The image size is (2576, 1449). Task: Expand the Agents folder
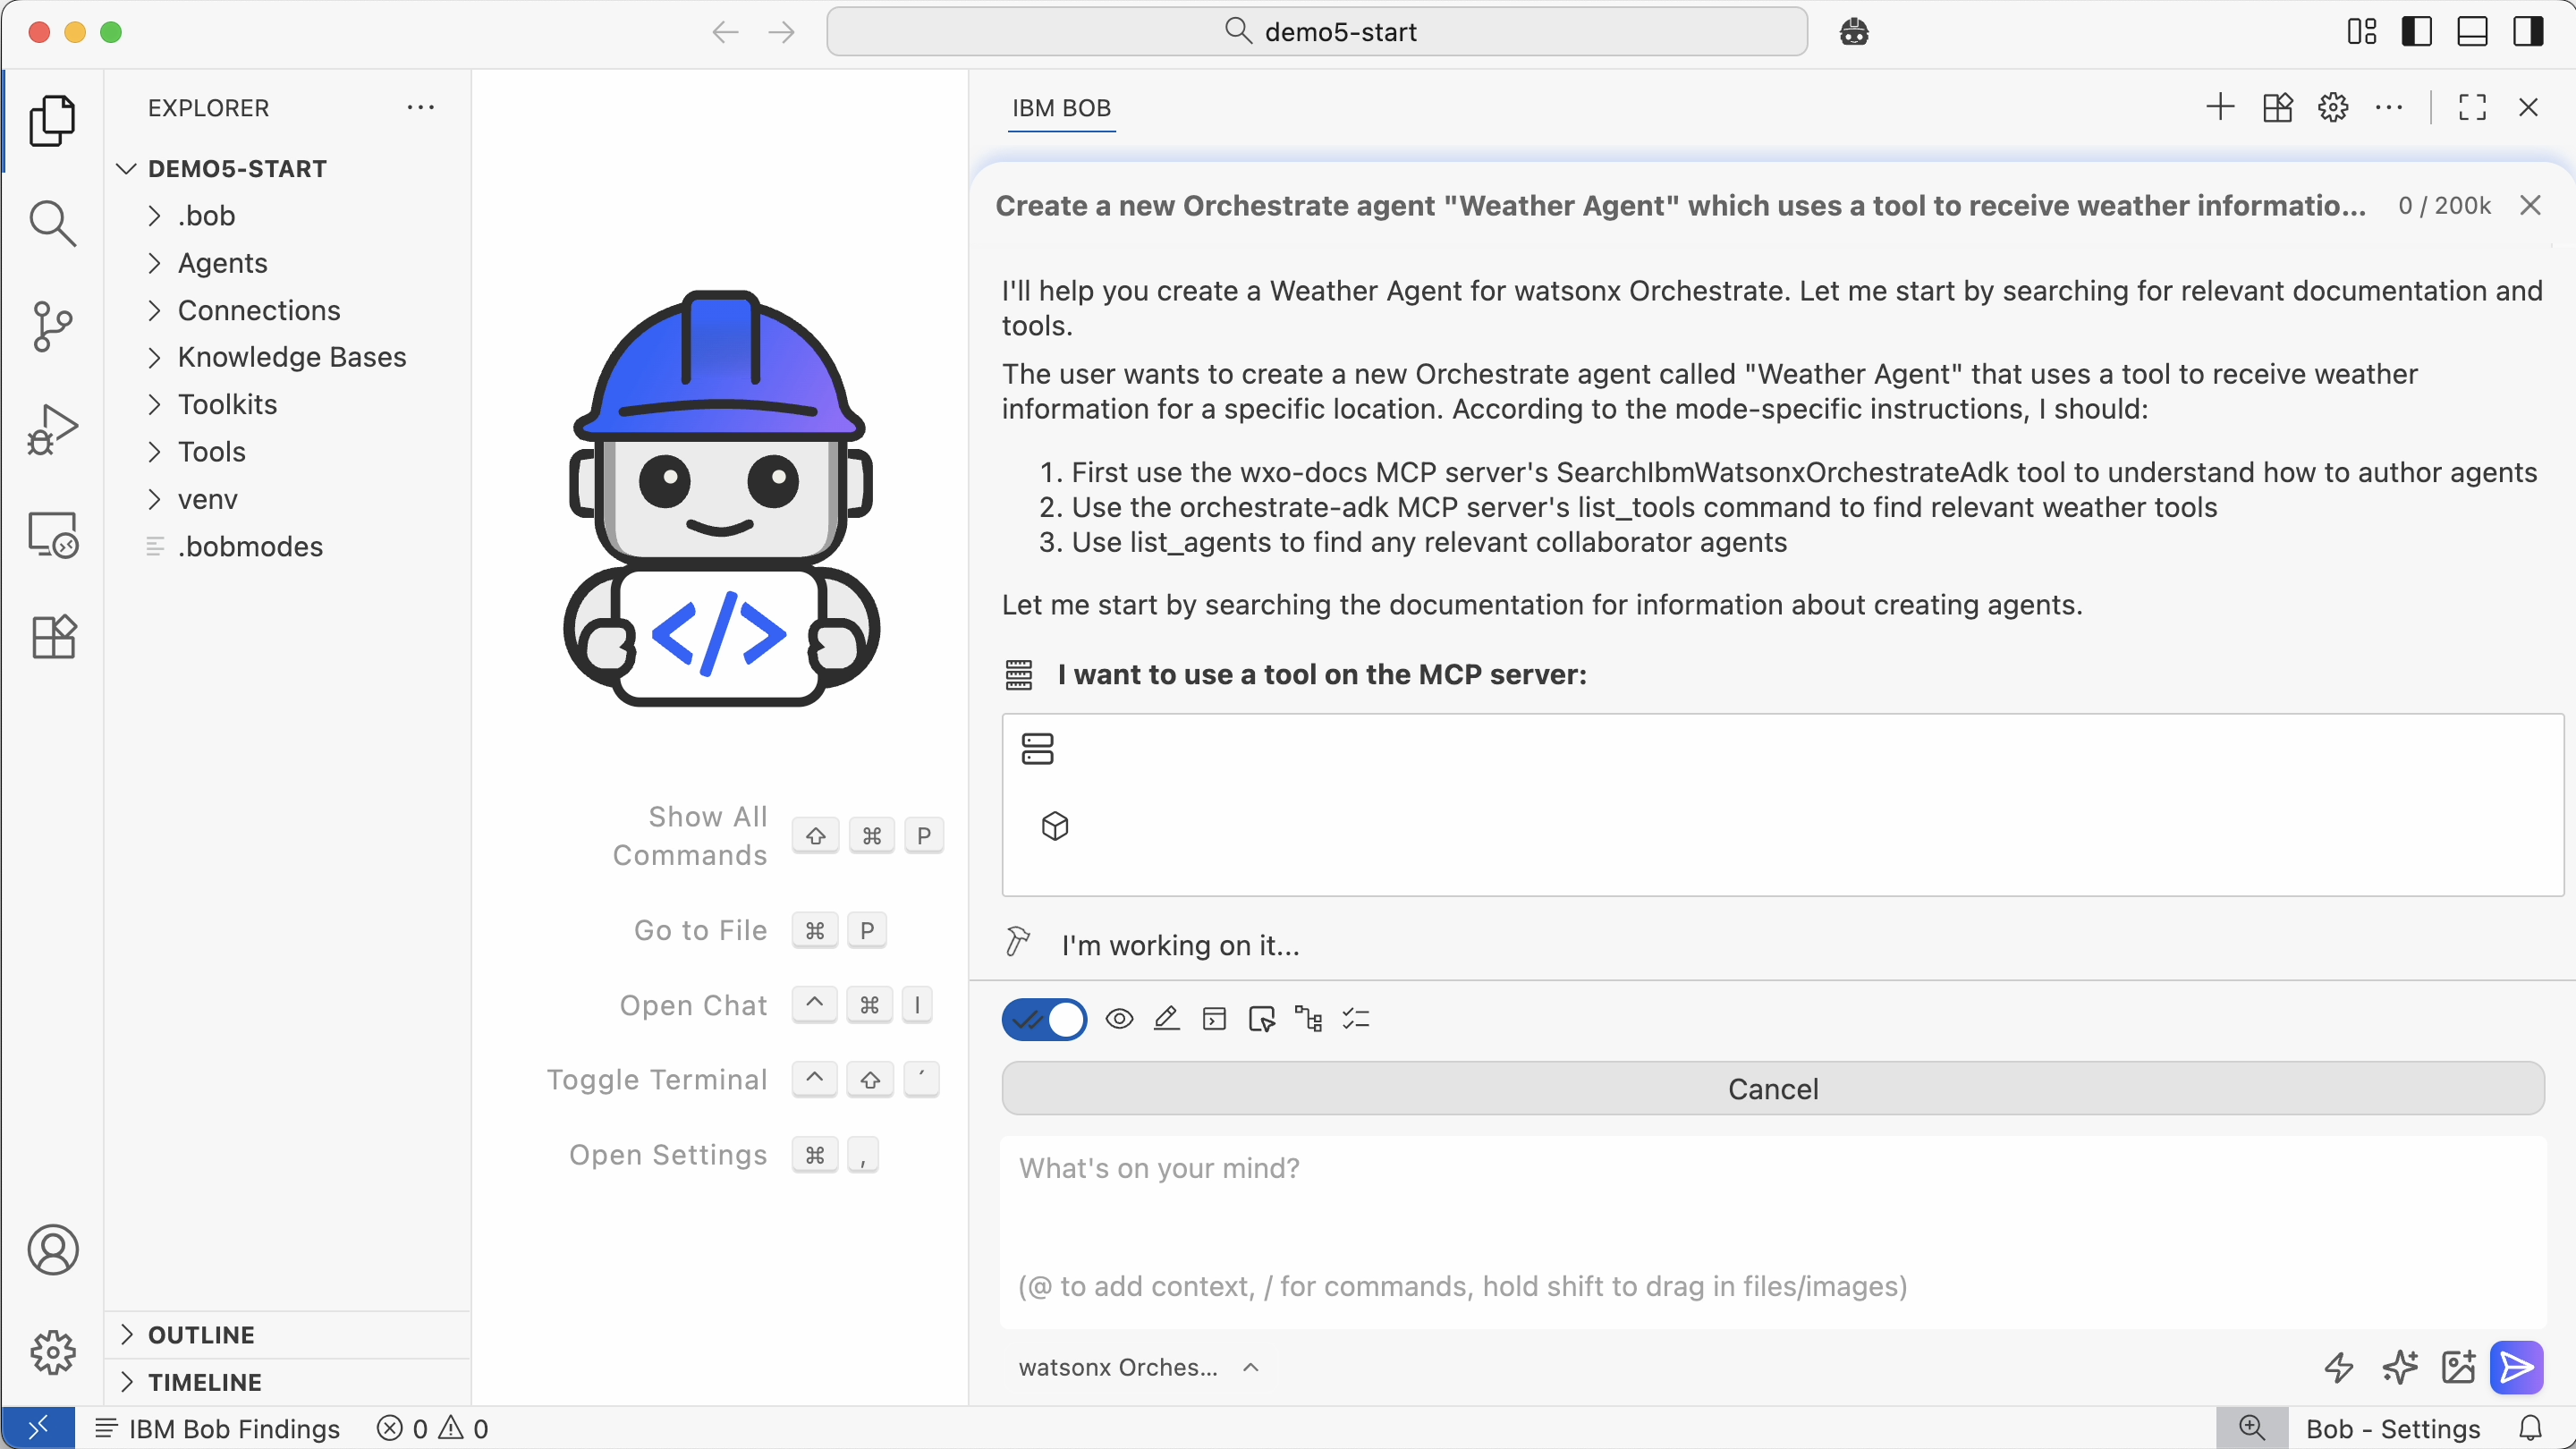pos(222,263)
